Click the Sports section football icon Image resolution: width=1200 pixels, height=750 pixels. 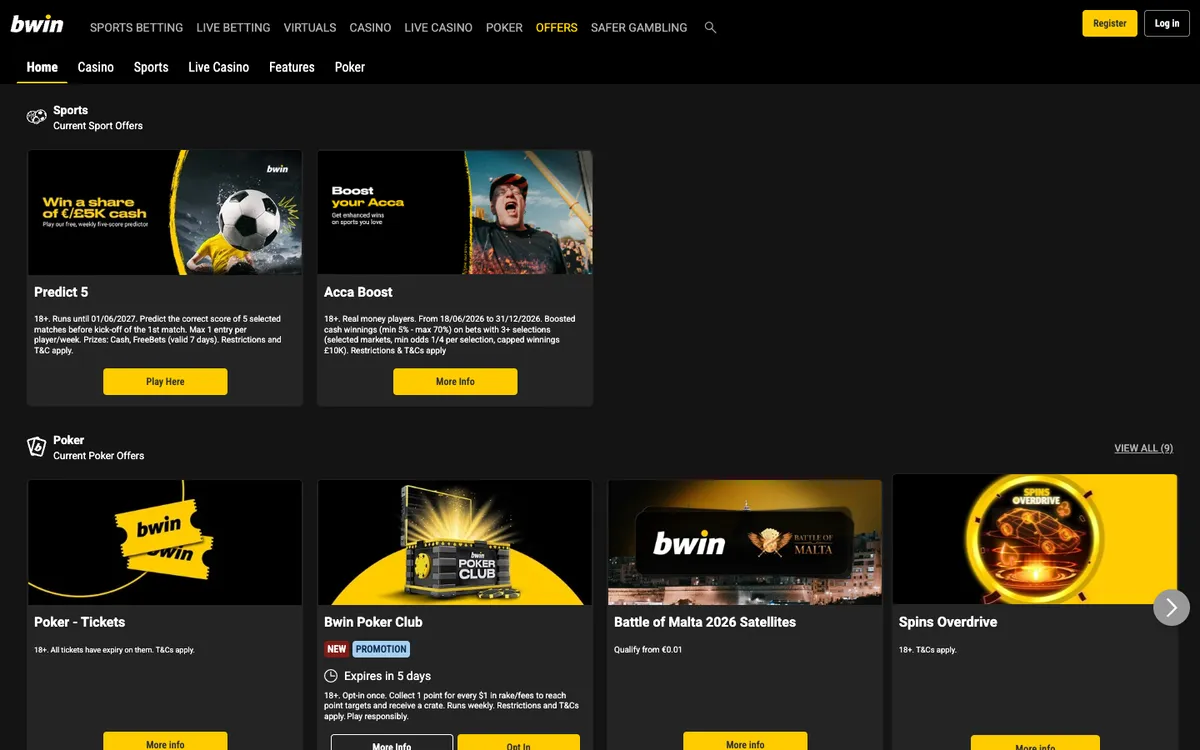[x=37, y=117]
